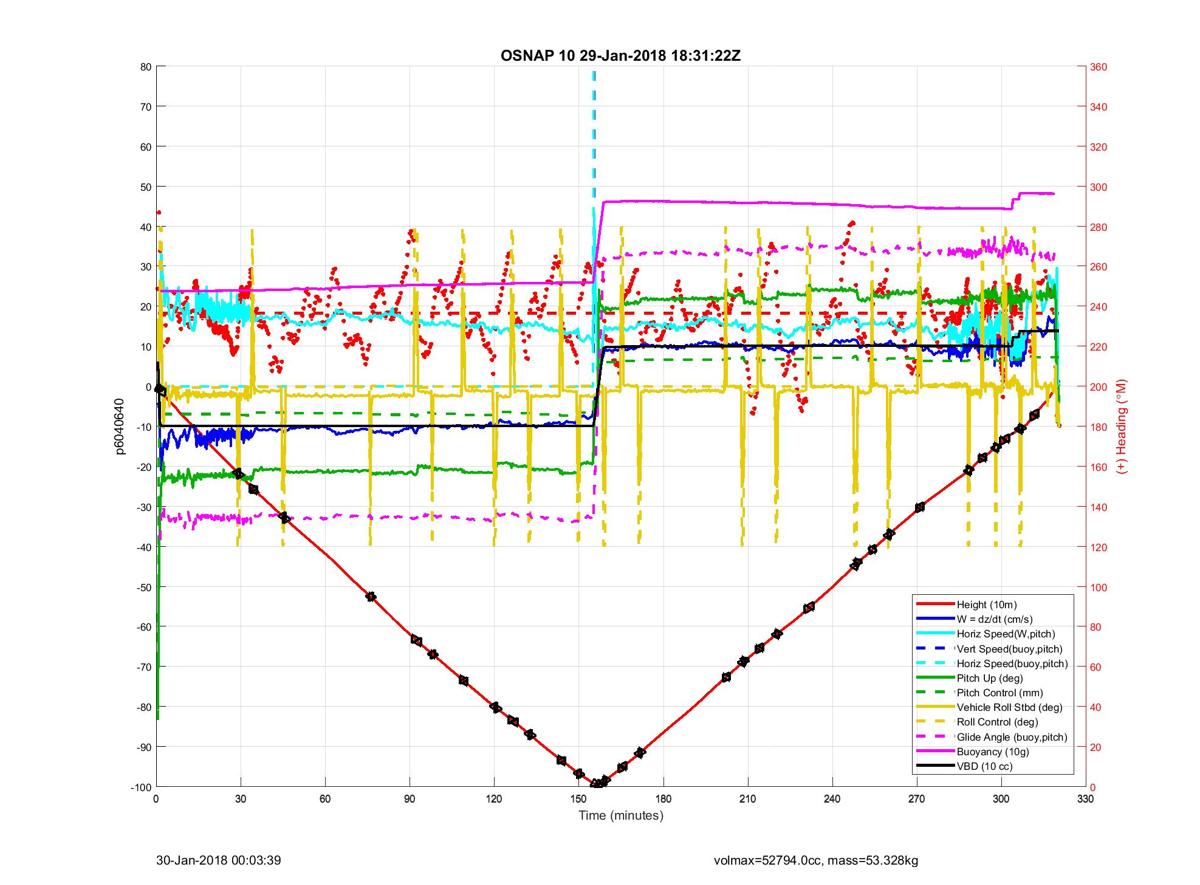This screenshot has width=1200, height=885.
Task: Click the 'Horiz Speed(W,pitch)' legend label
Action: [x=1005, y=633]
